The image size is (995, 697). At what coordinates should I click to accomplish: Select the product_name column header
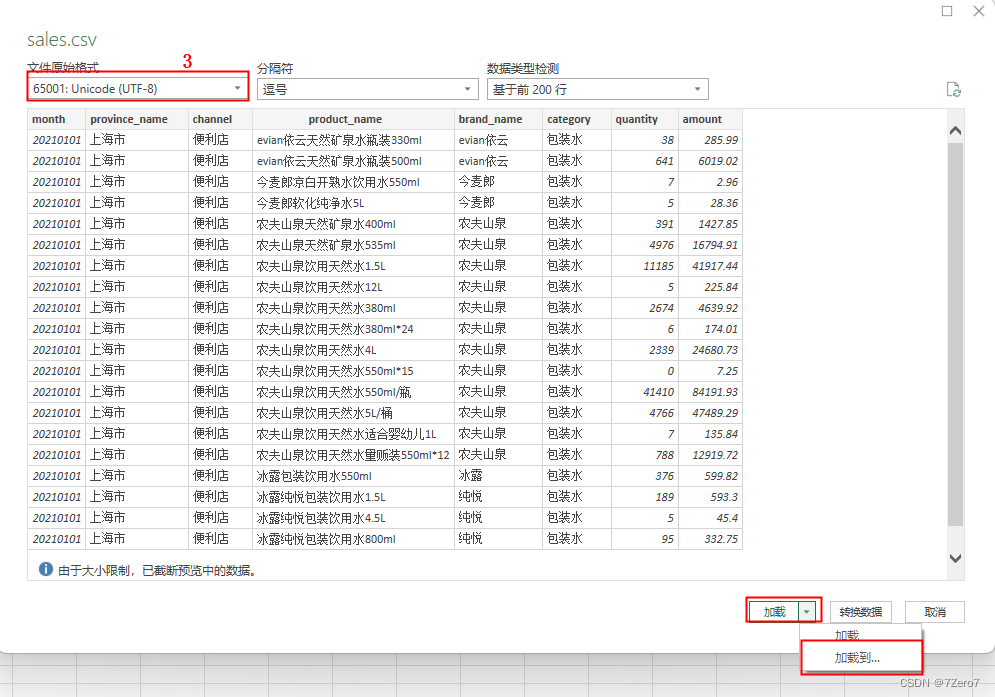tap(345, 118)
